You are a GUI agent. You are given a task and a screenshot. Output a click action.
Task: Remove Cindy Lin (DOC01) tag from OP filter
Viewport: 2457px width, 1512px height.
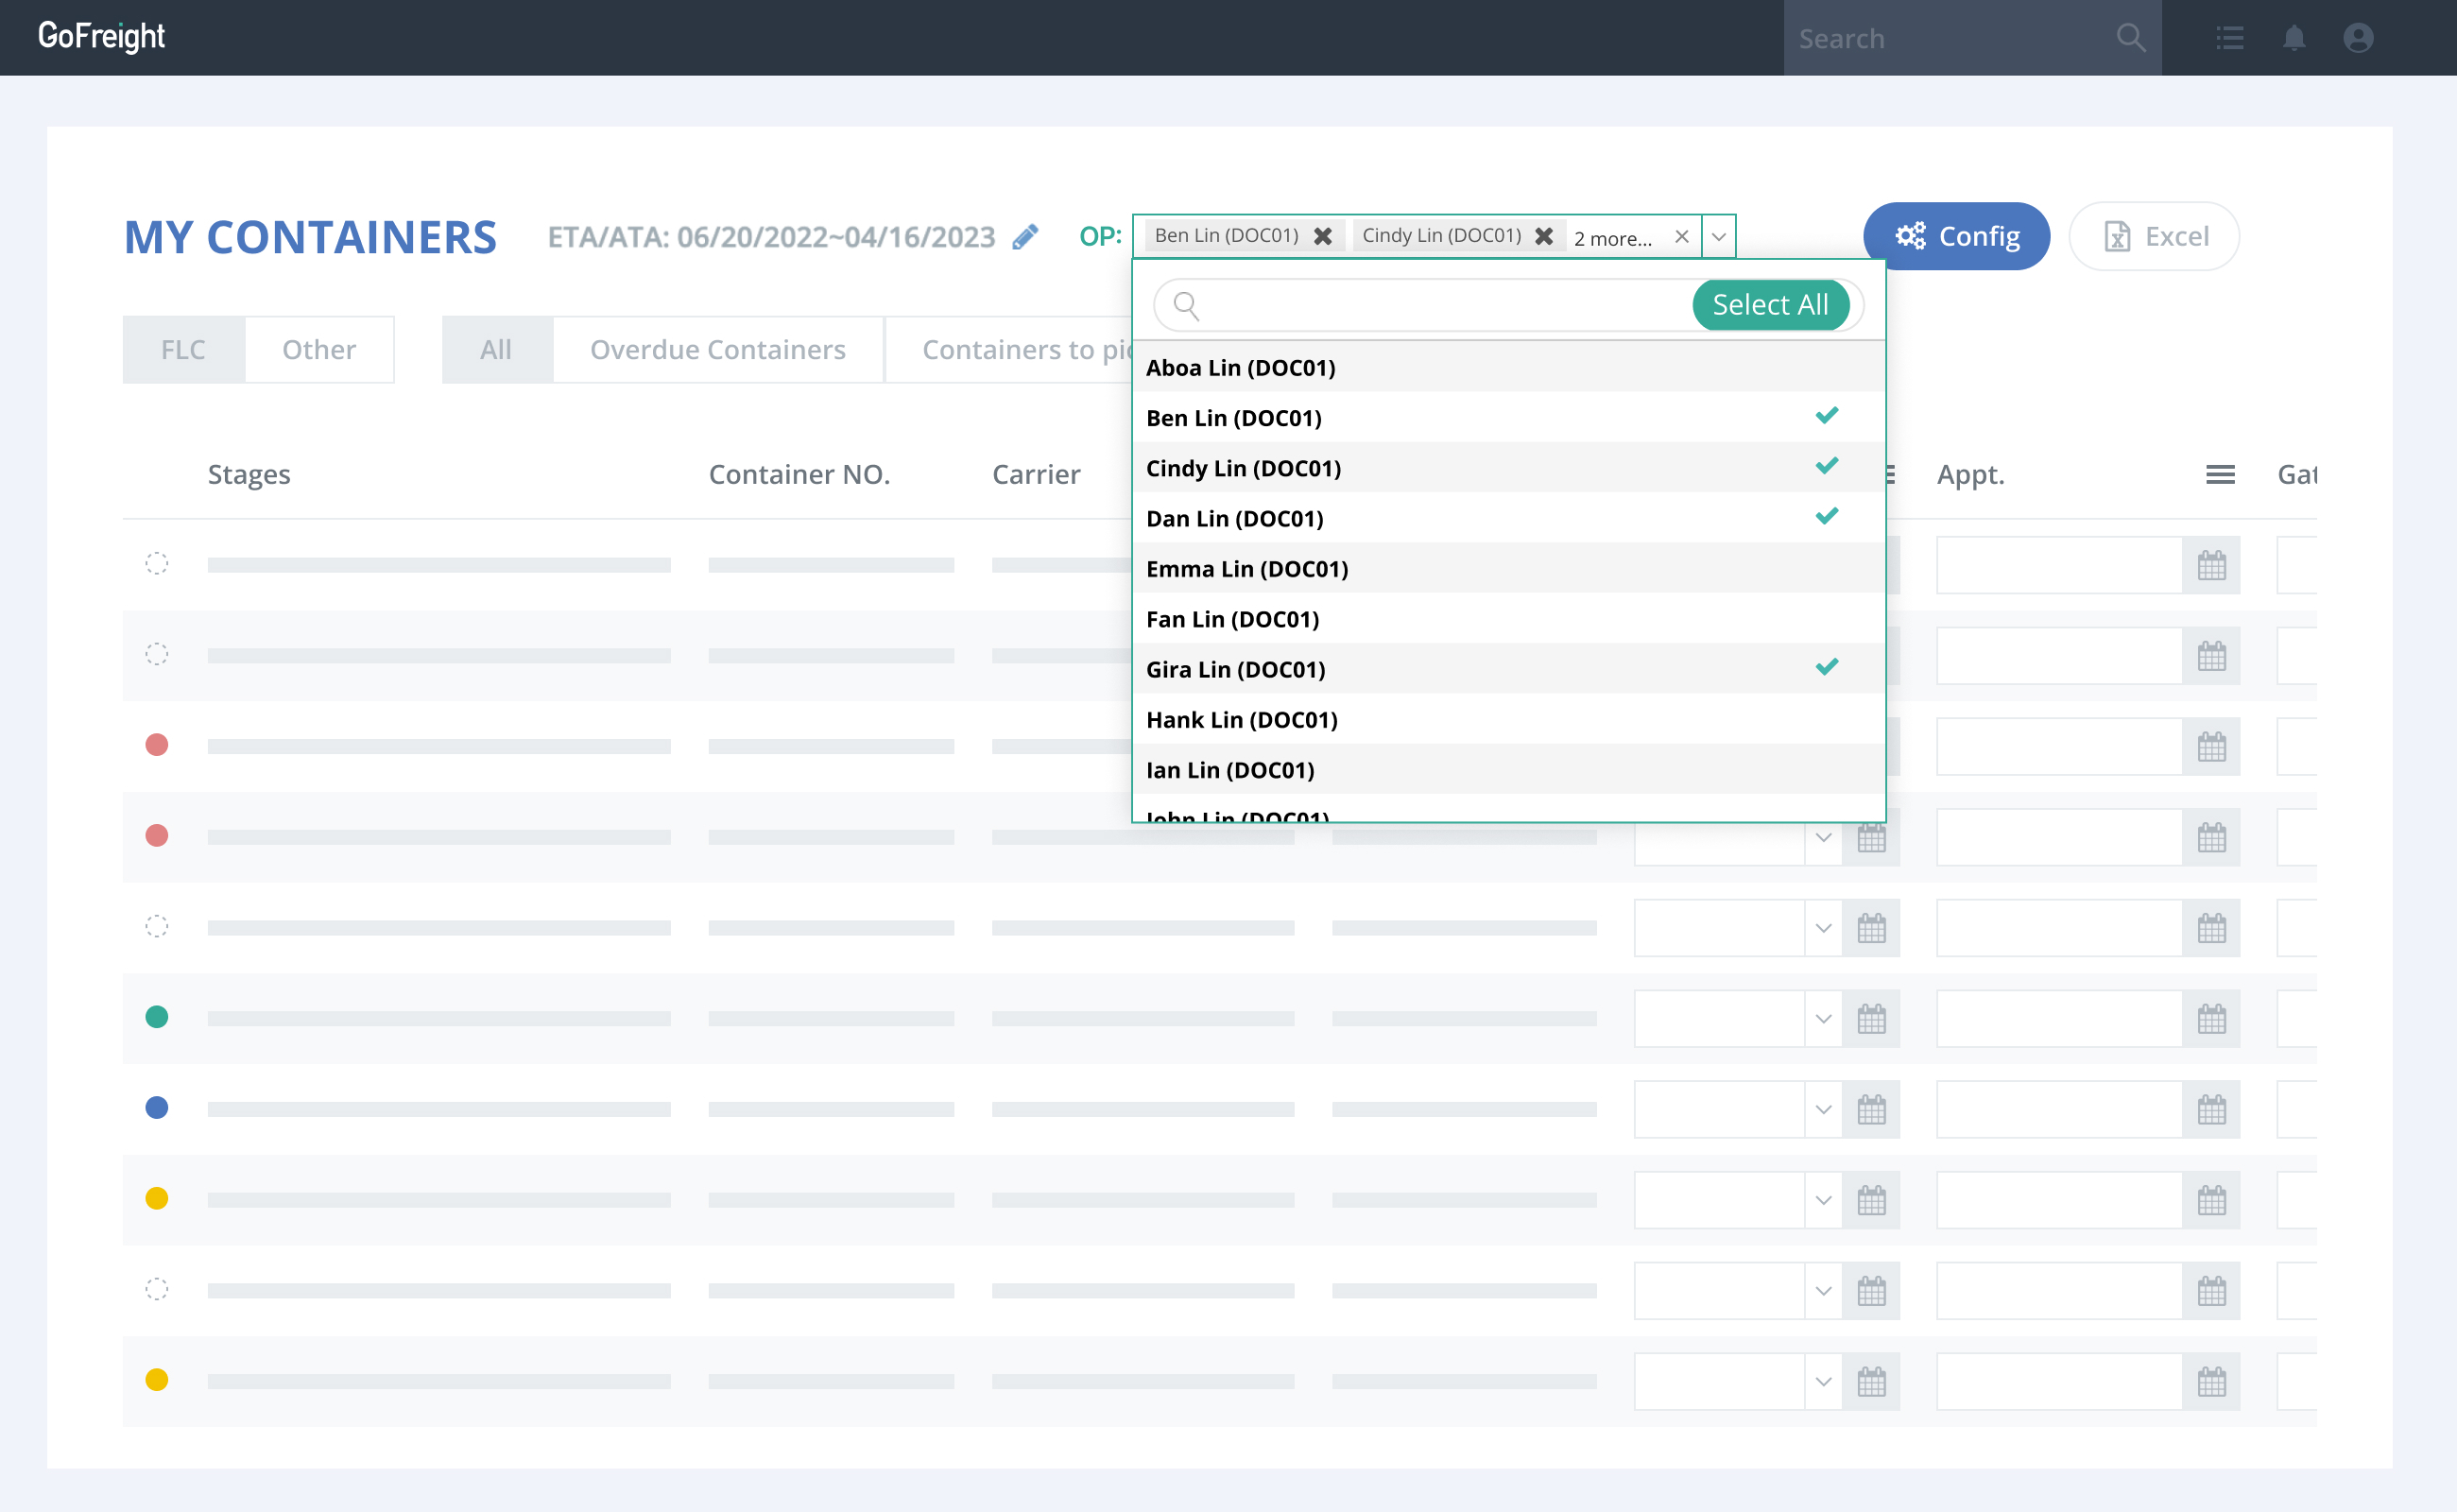pyautogui.click(x=1543, y=236)
